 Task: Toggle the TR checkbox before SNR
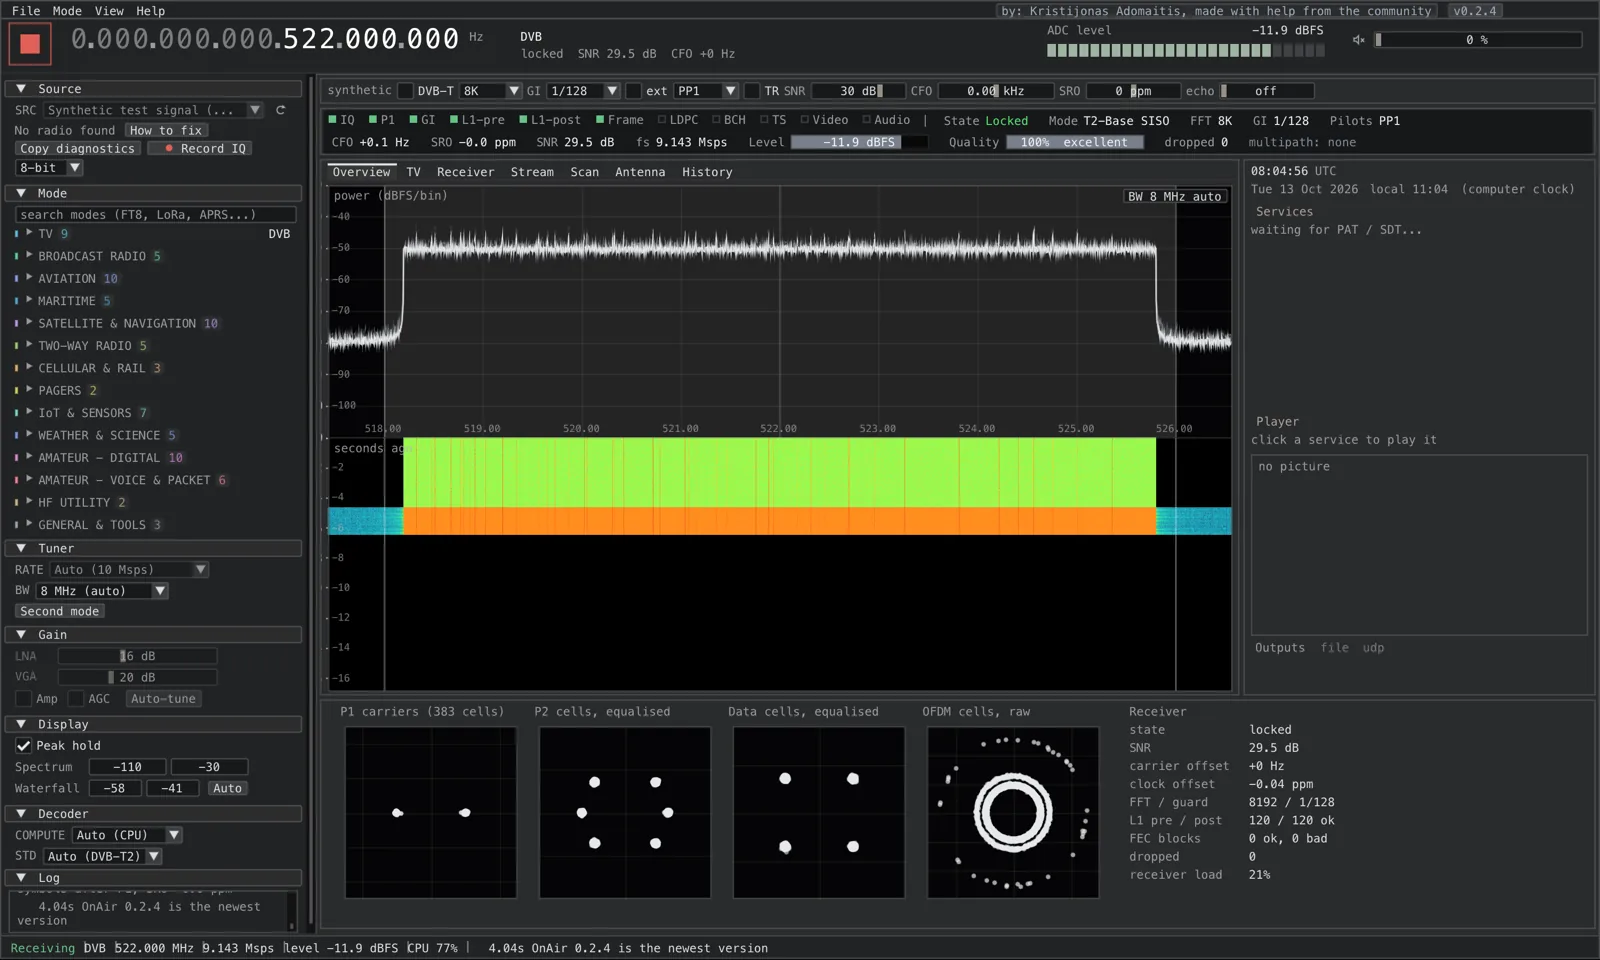click(x=752, y=91)
